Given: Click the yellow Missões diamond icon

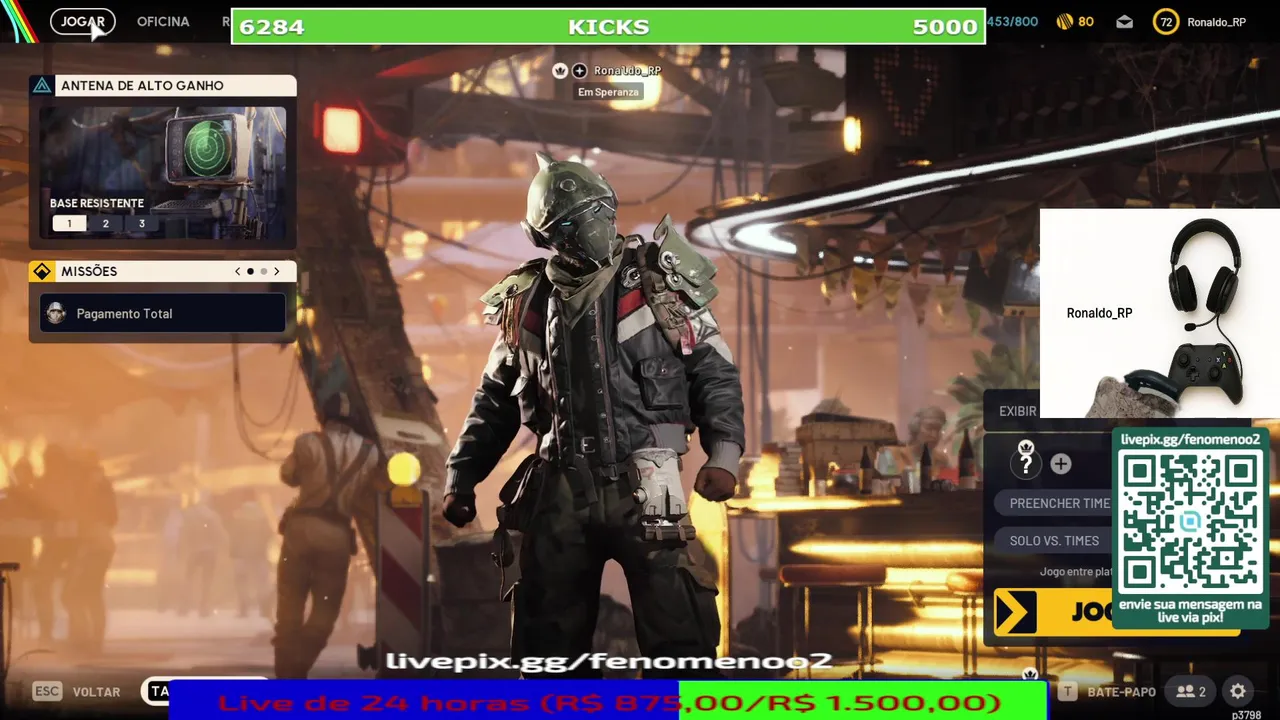Looking at the screenshot, I should 42,271.
